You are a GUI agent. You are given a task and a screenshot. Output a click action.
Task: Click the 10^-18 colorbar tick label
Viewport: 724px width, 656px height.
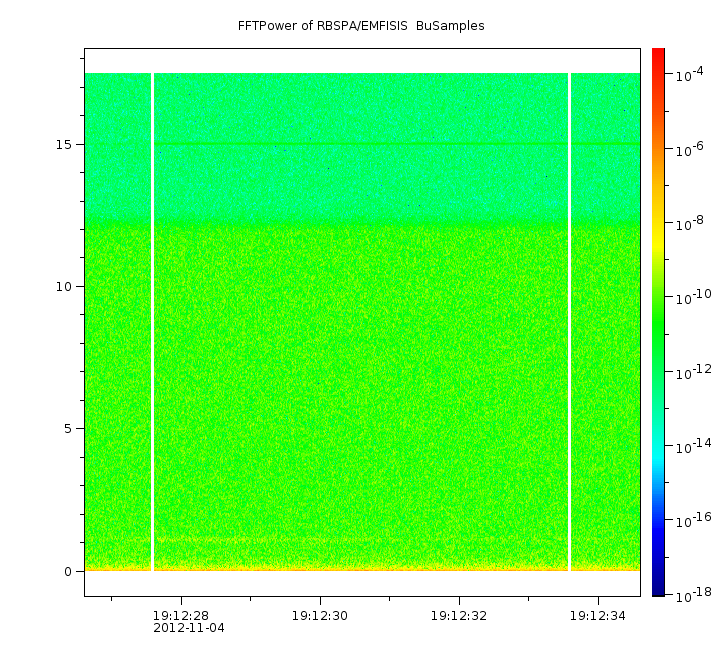pos(691,596)
